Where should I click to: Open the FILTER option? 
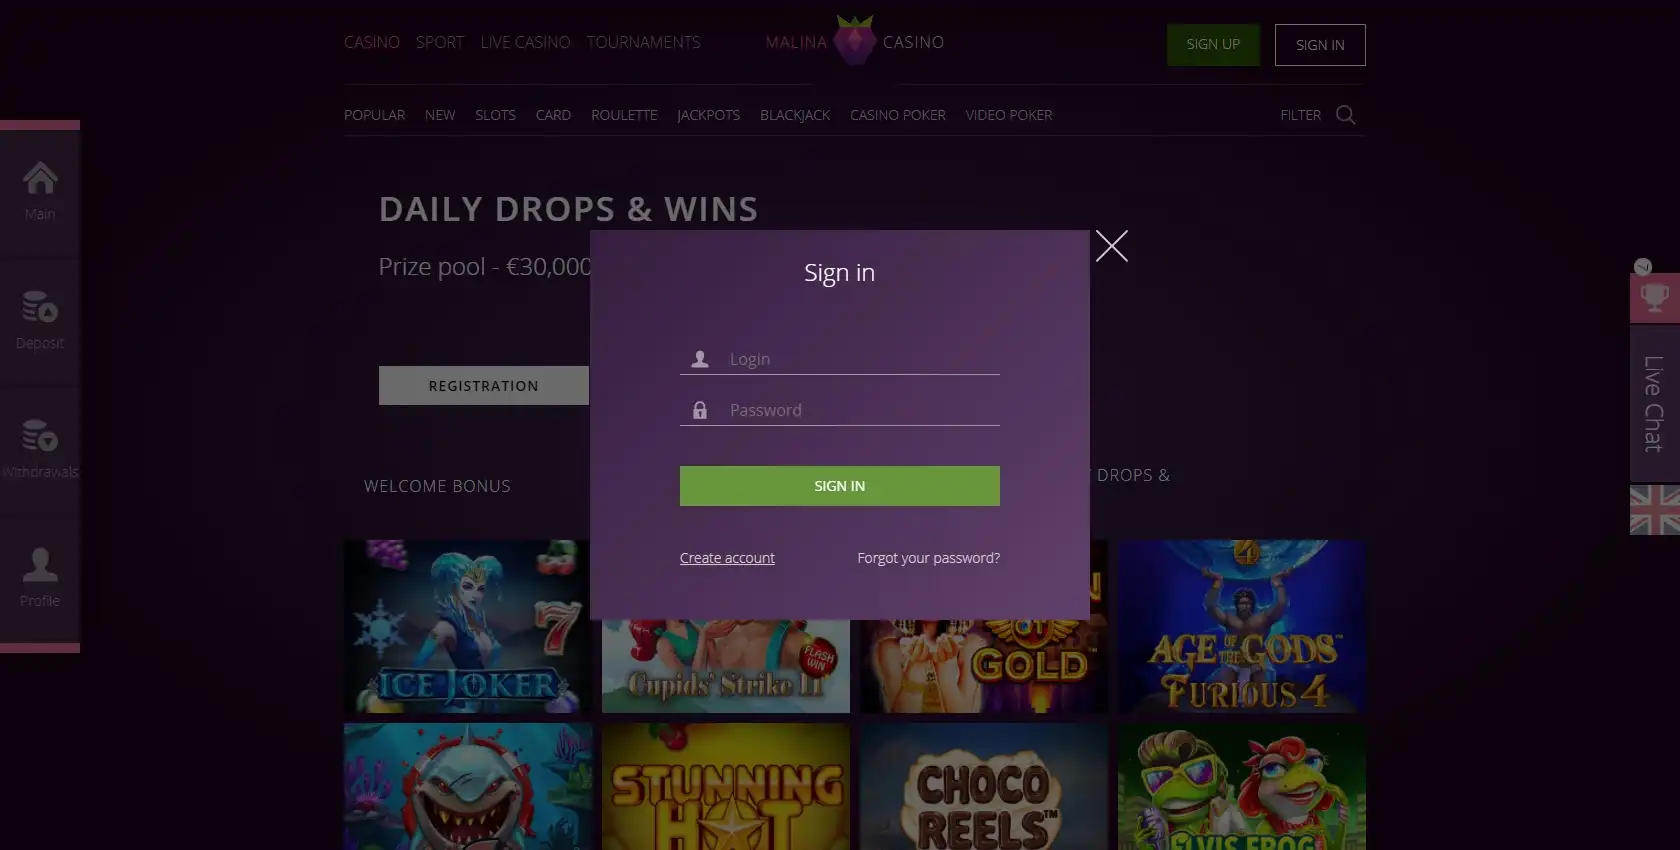point(1301,115)
